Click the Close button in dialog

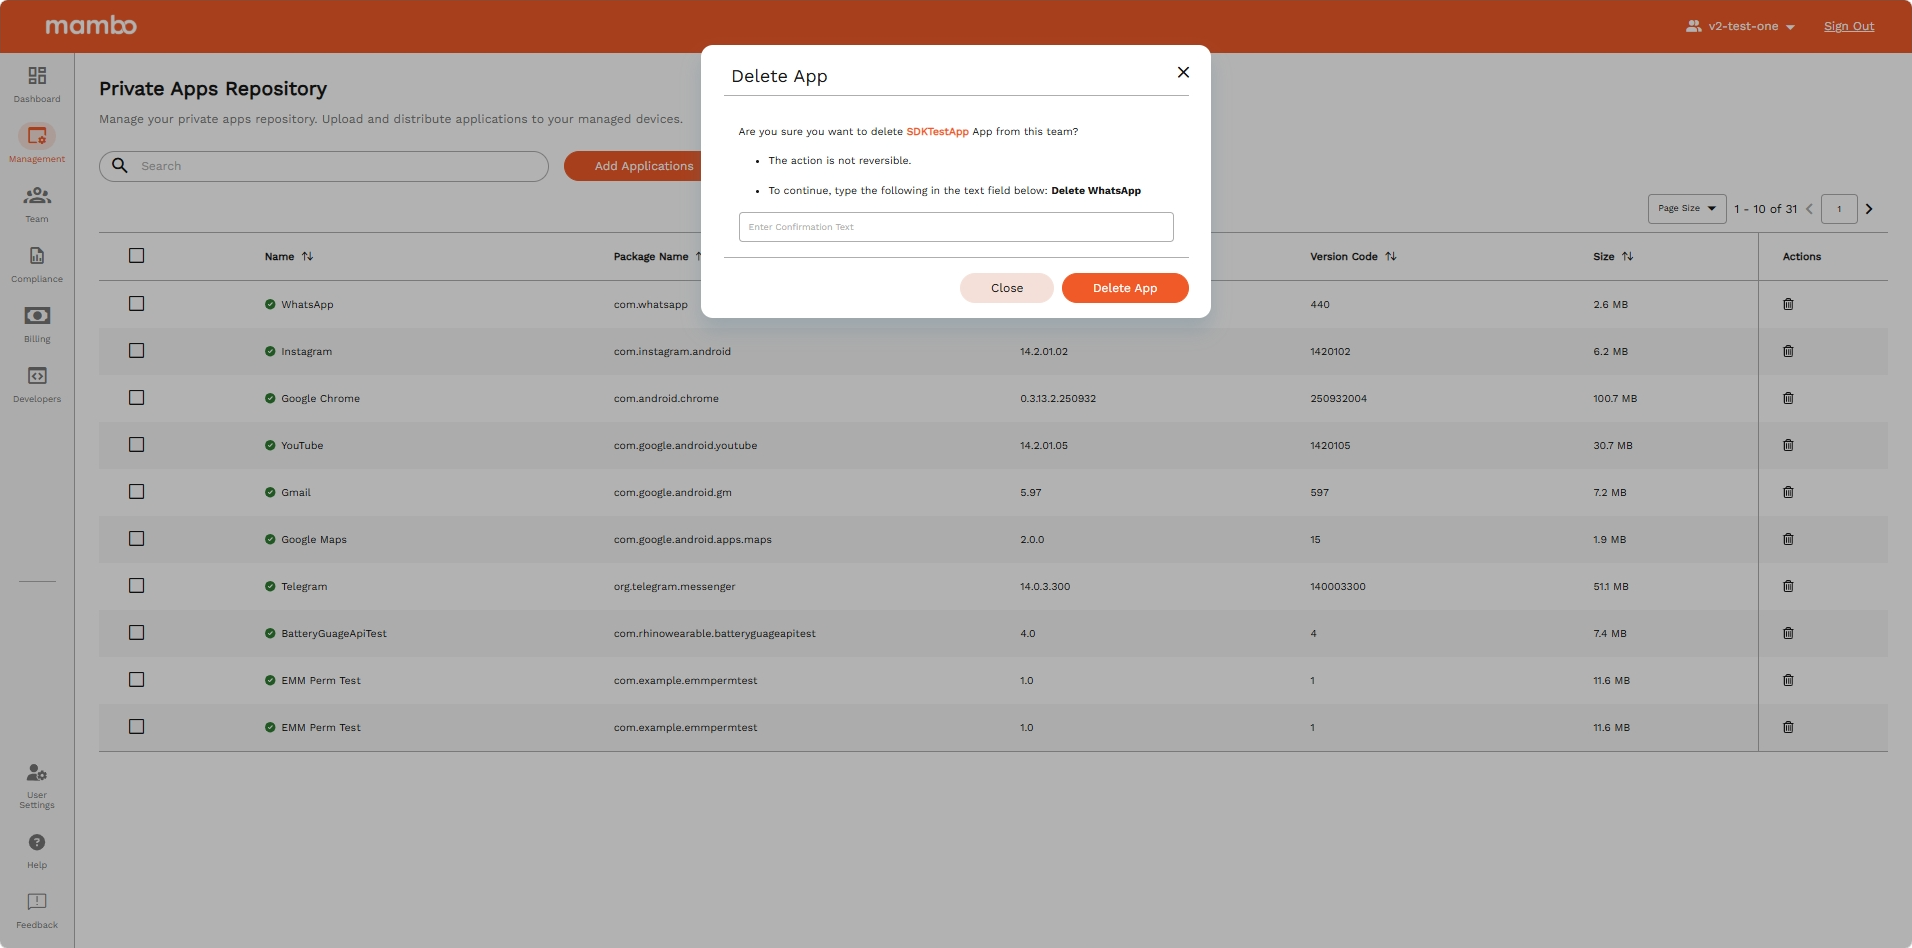click(x=1007, y=288)
